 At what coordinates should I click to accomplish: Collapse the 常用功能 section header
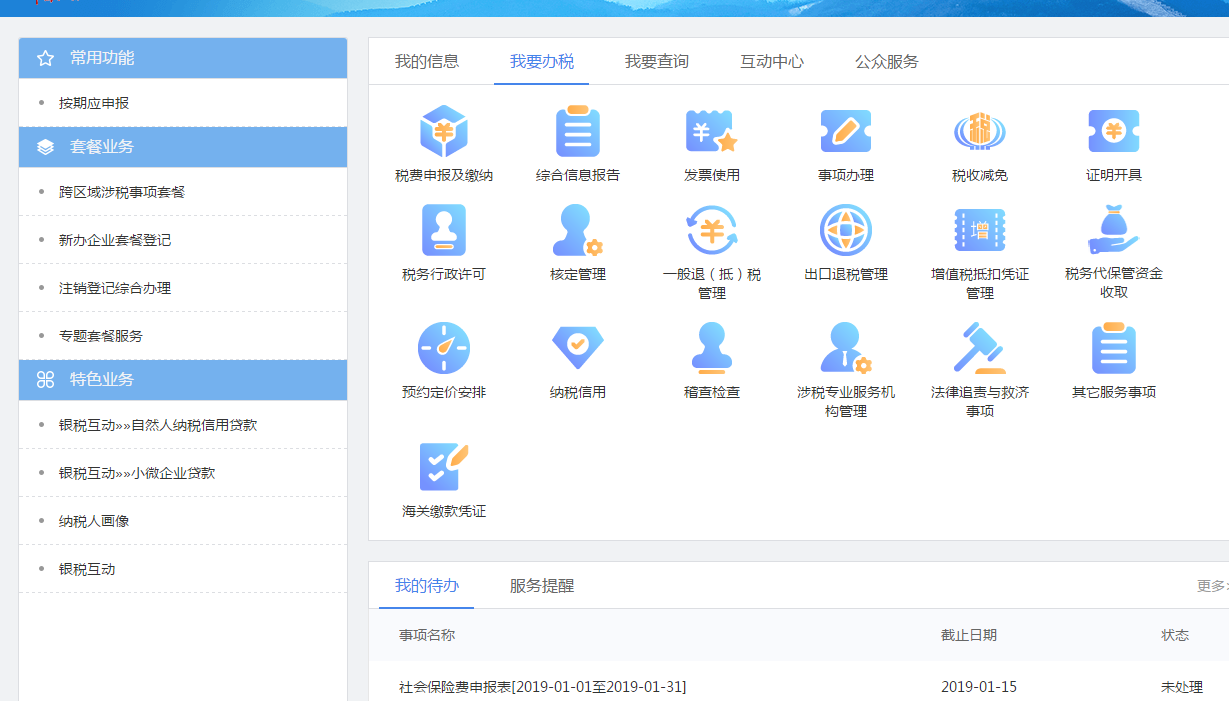(183, 58)
